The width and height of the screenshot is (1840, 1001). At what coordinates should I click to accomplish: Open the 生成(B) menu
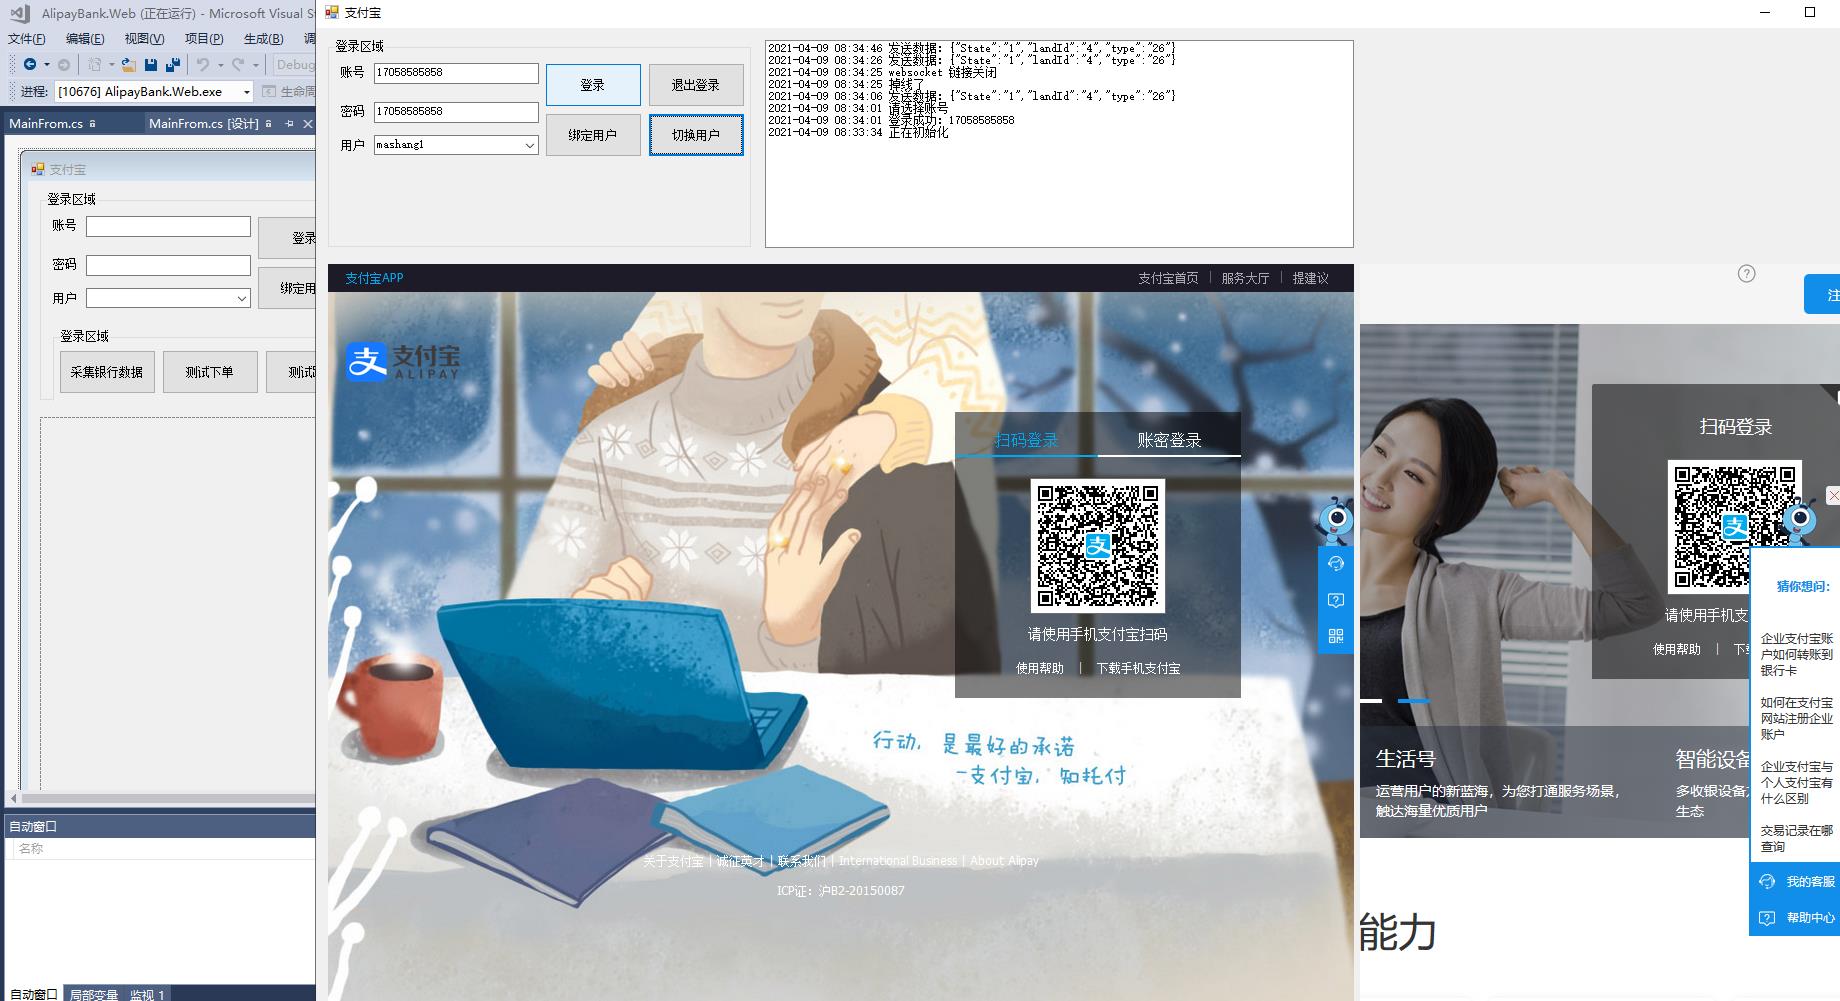click(x=263, y=39)
